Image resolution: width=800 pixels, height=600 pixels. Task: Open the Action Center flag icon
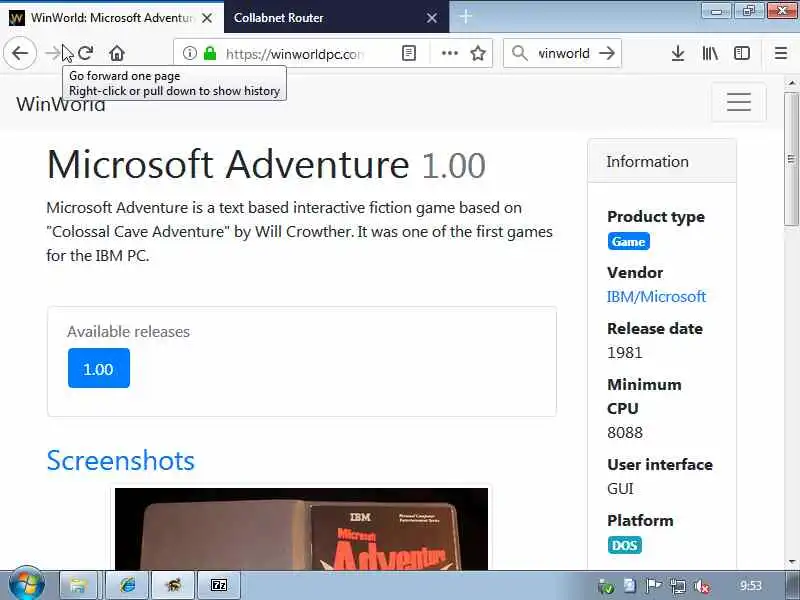[x=653, y=586]
